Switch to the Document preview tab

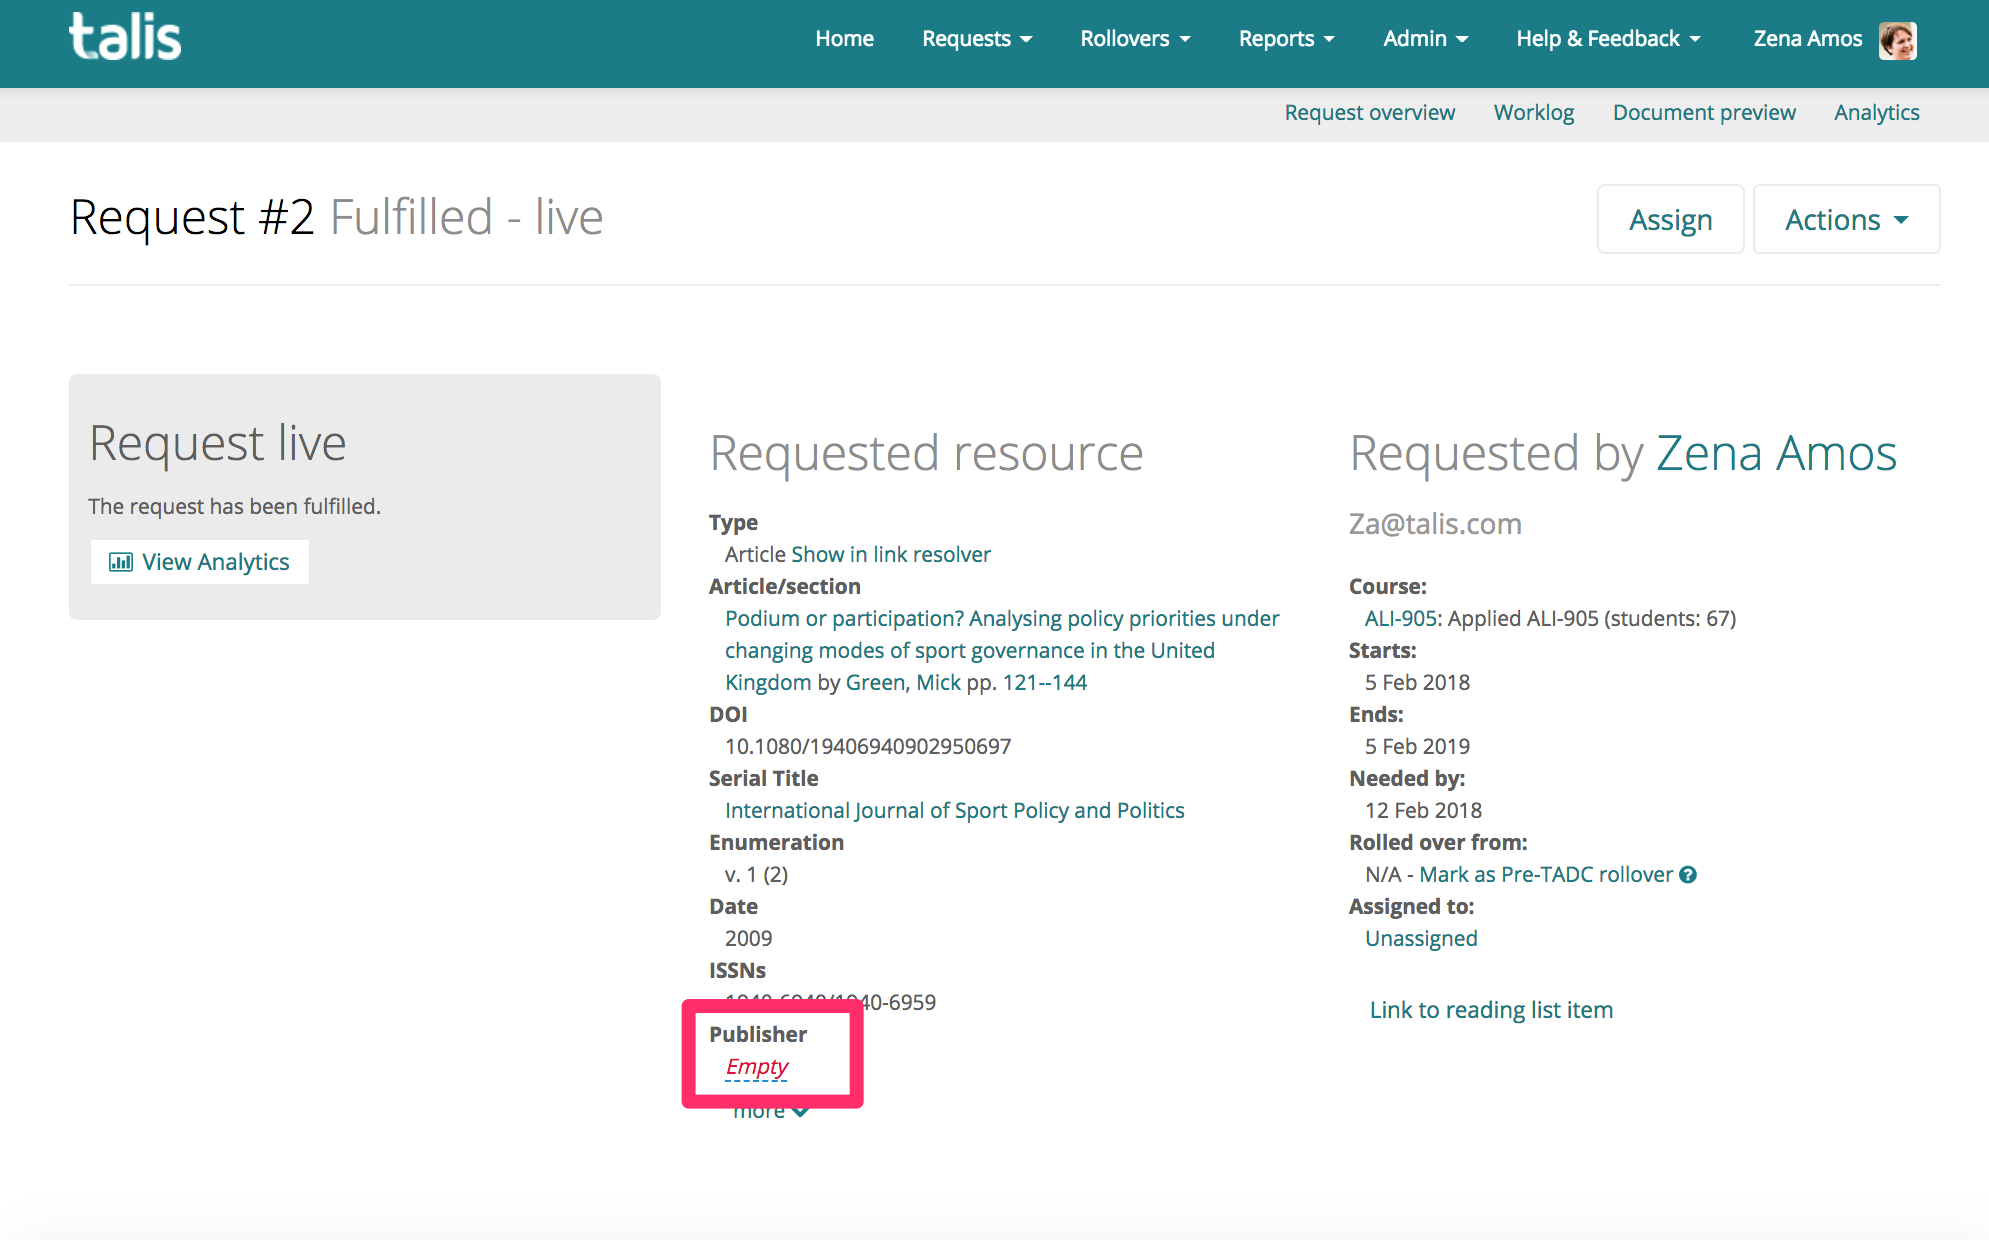tap(1703, 112)
